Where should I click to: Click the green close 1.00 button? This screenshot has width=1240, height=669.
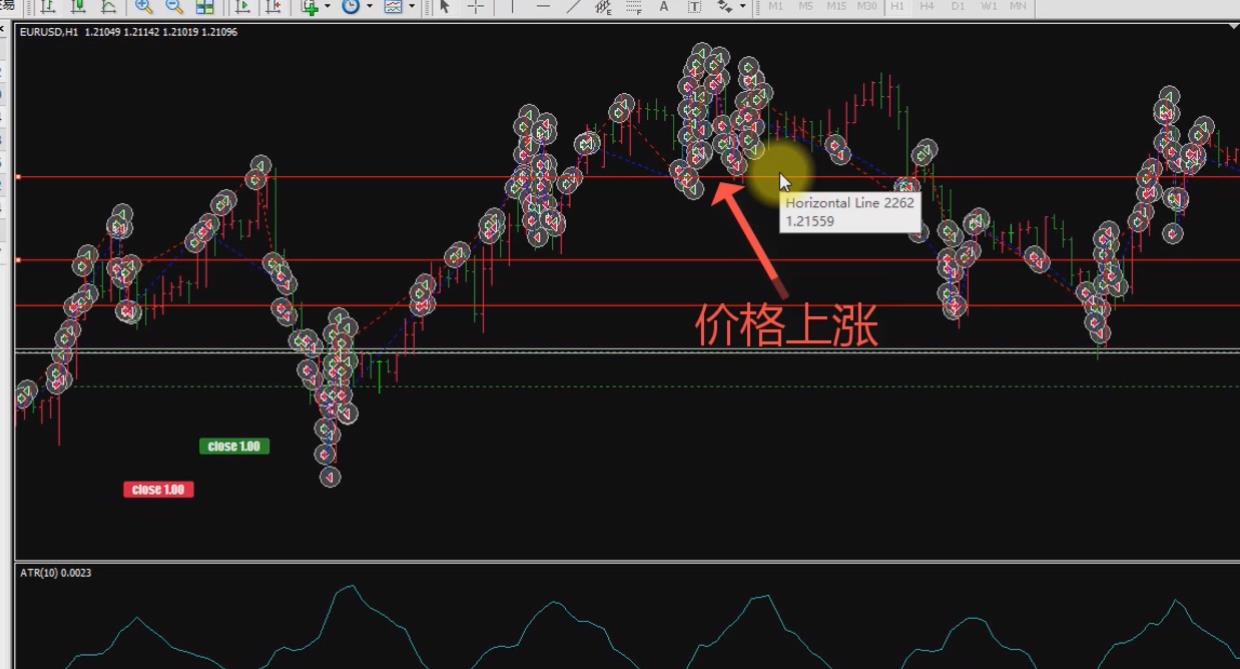coord(234,446)
